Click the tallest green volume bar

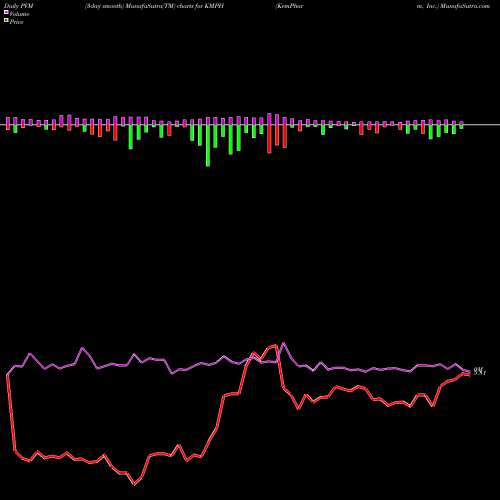pos(208,145)
